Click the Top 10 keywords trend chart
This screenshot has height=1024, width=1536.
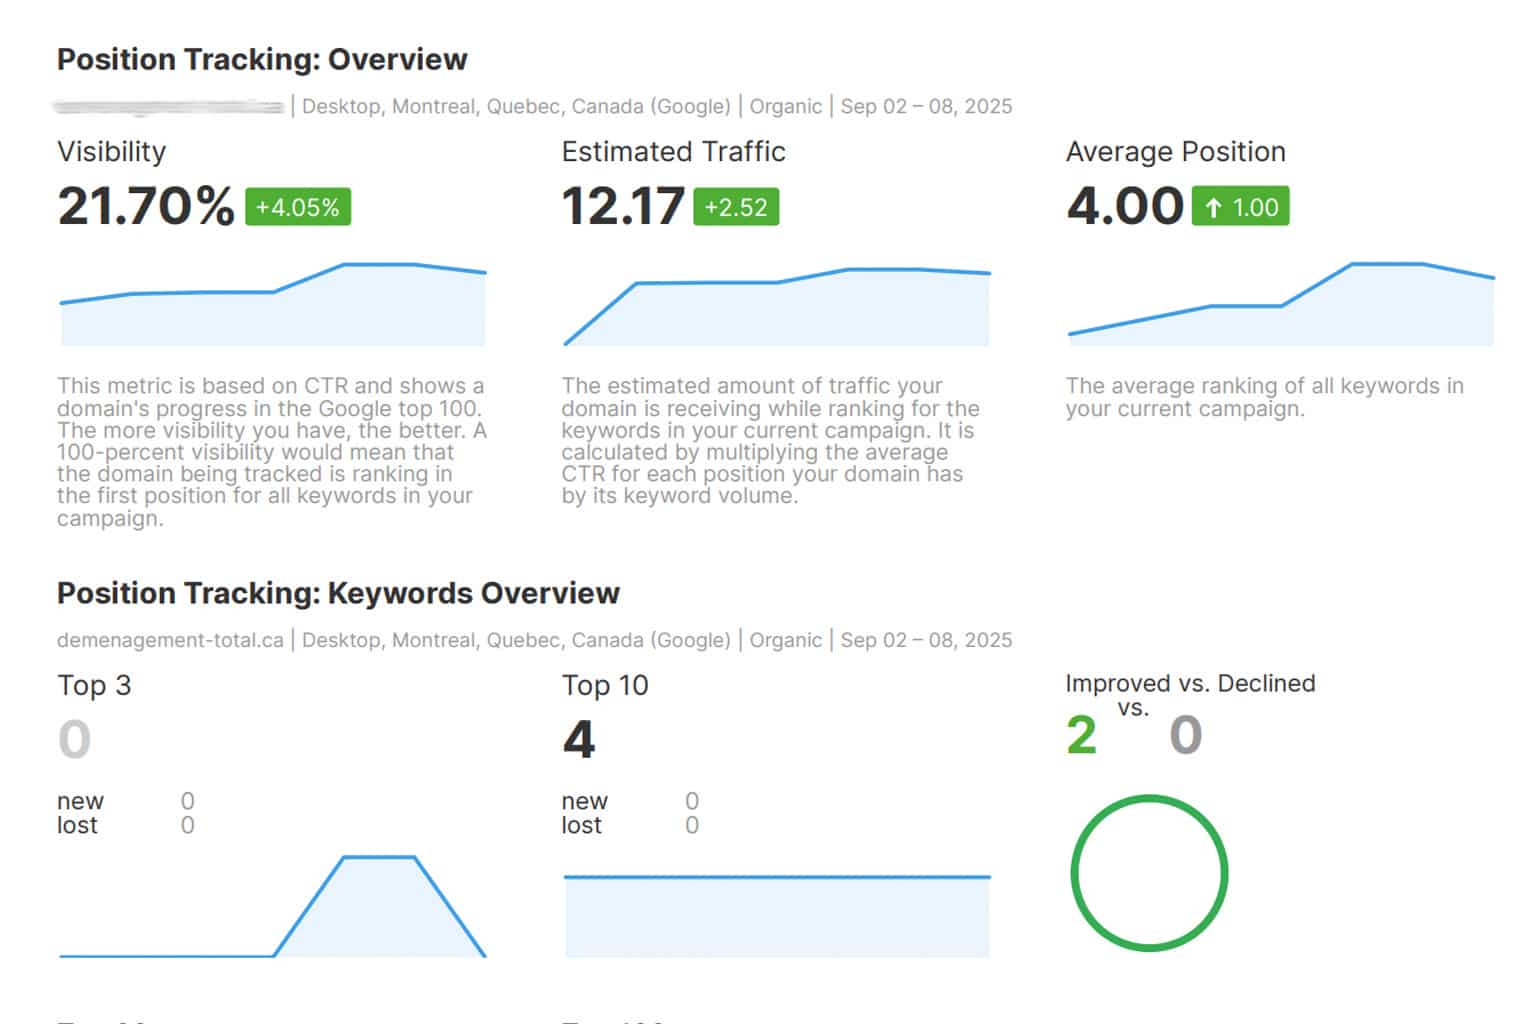pos(777,915)
